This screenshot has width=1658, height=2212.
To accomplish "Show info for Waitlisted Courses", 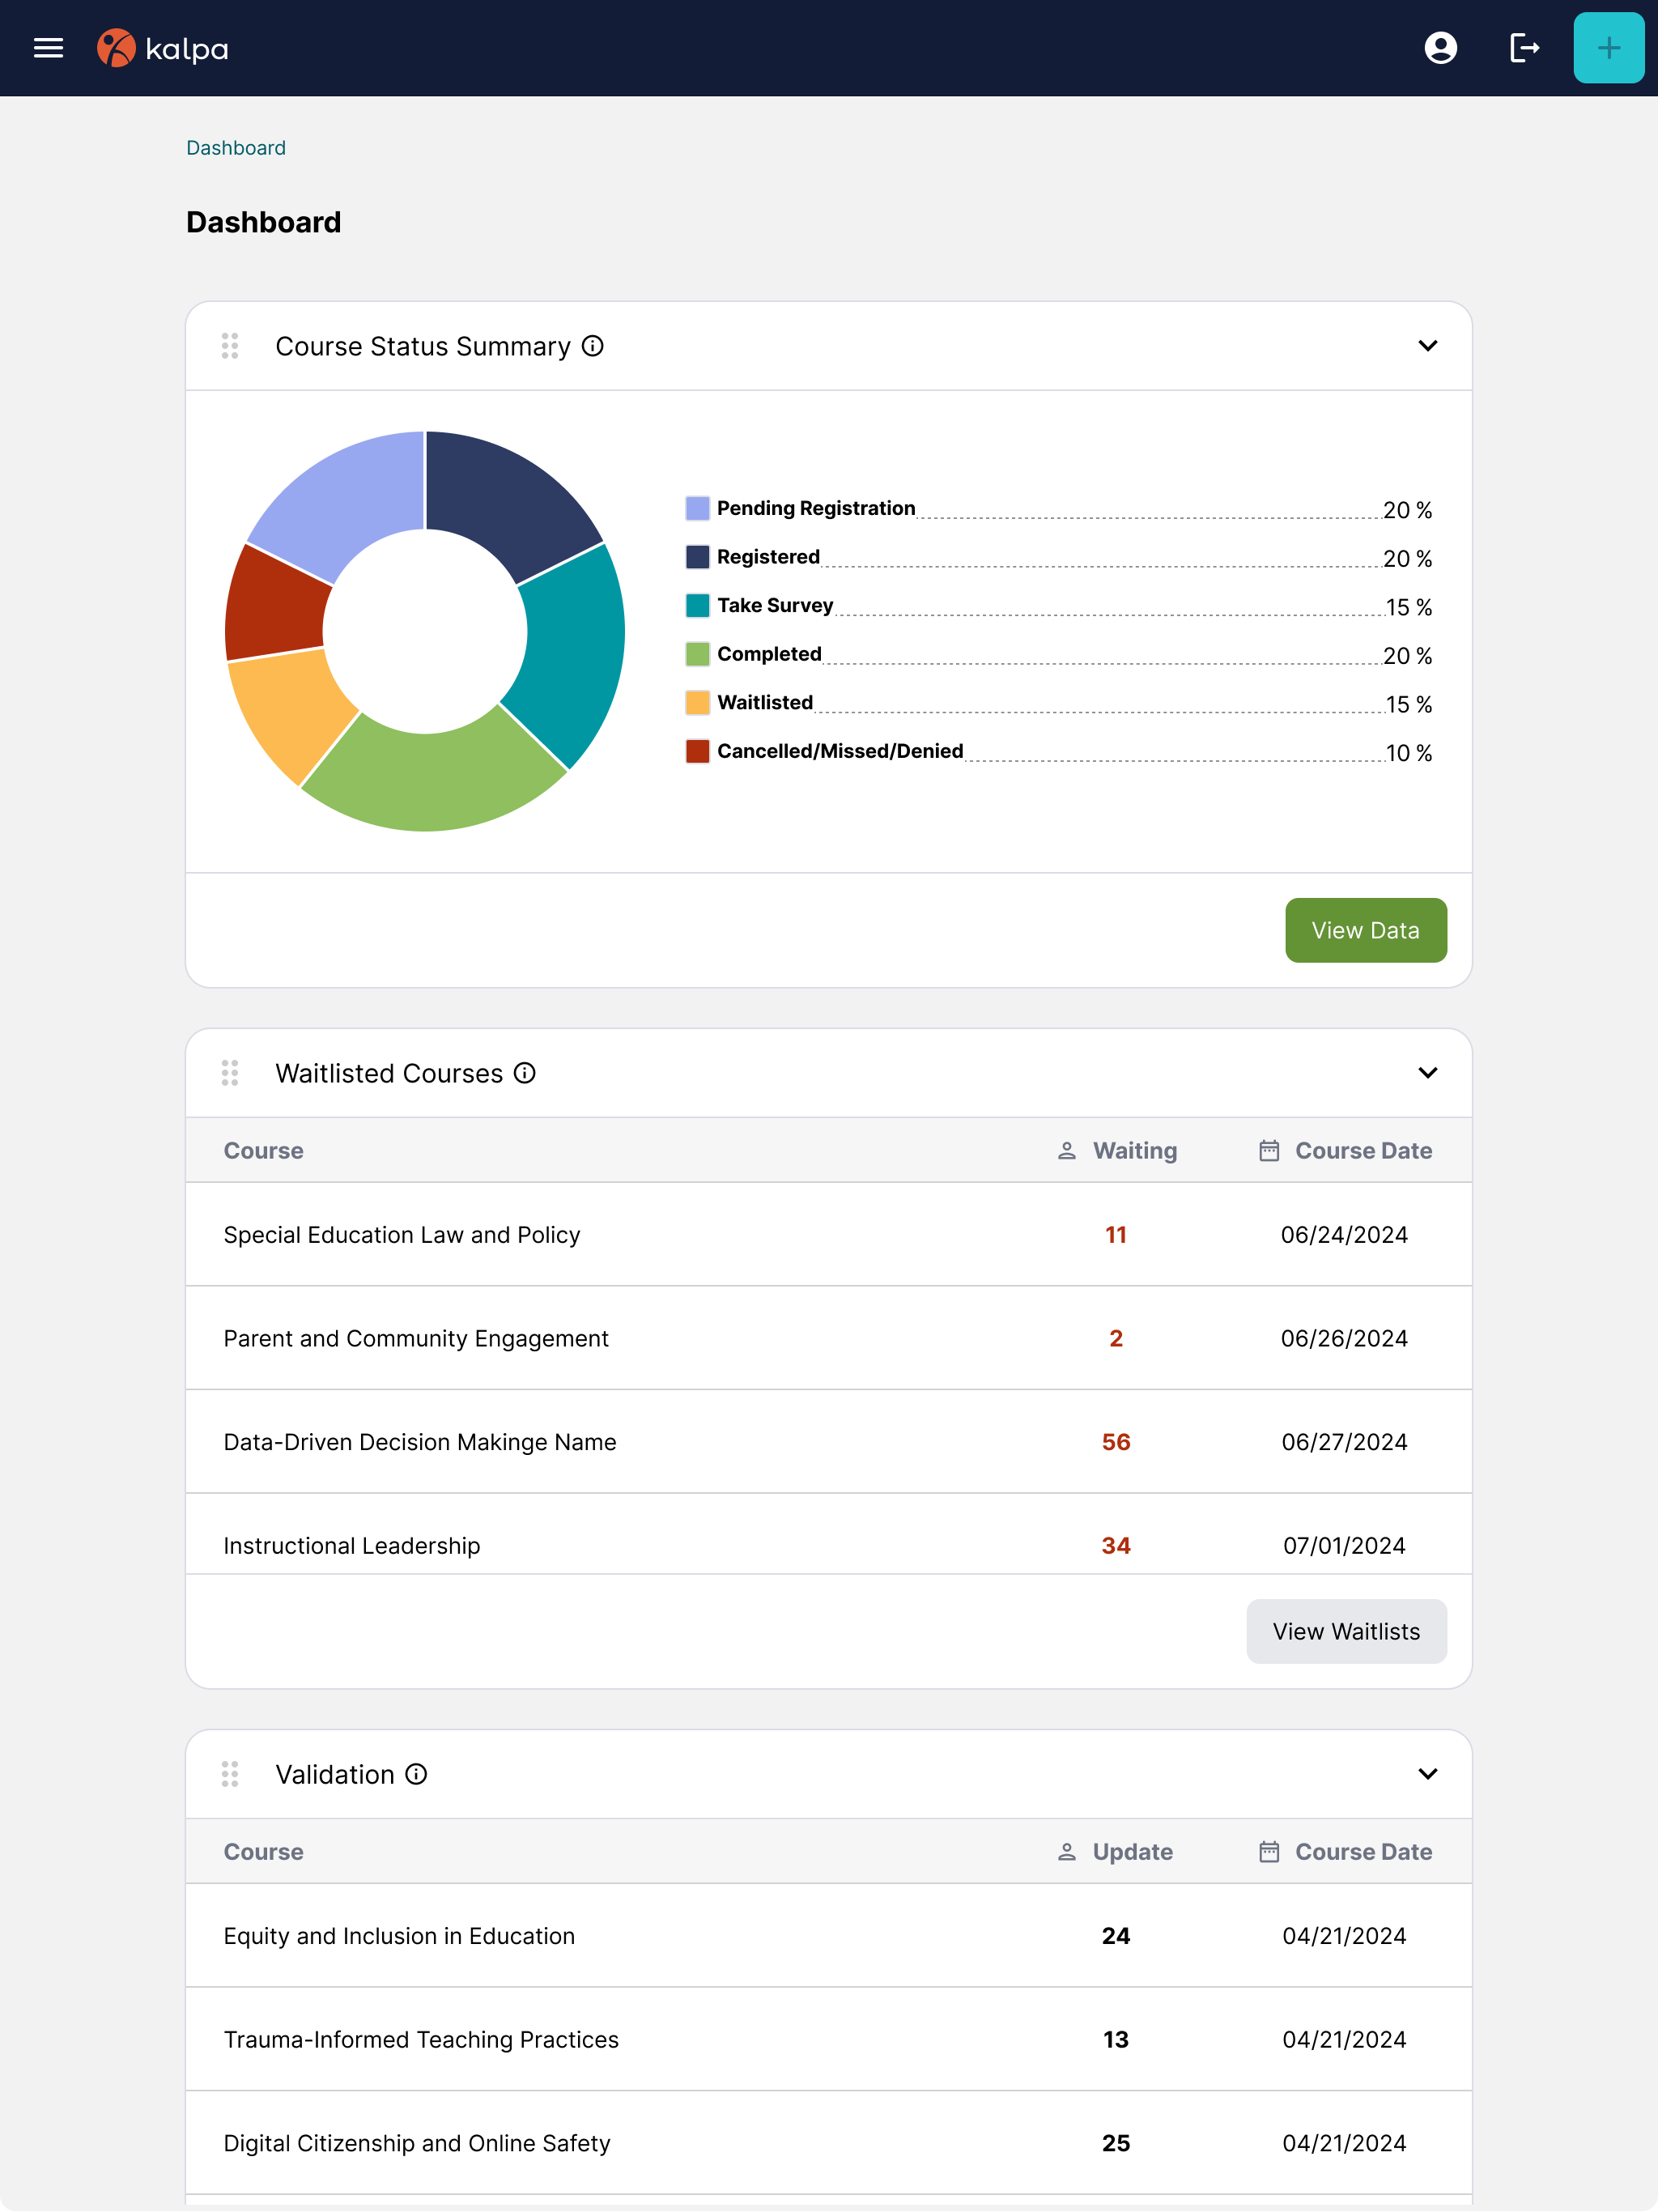I will (x=525, y=1073).
